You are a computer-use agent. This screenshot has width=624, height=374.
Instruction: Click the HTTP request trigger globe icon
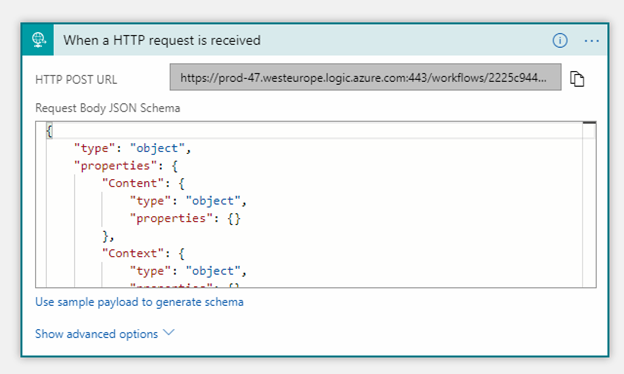38,40
